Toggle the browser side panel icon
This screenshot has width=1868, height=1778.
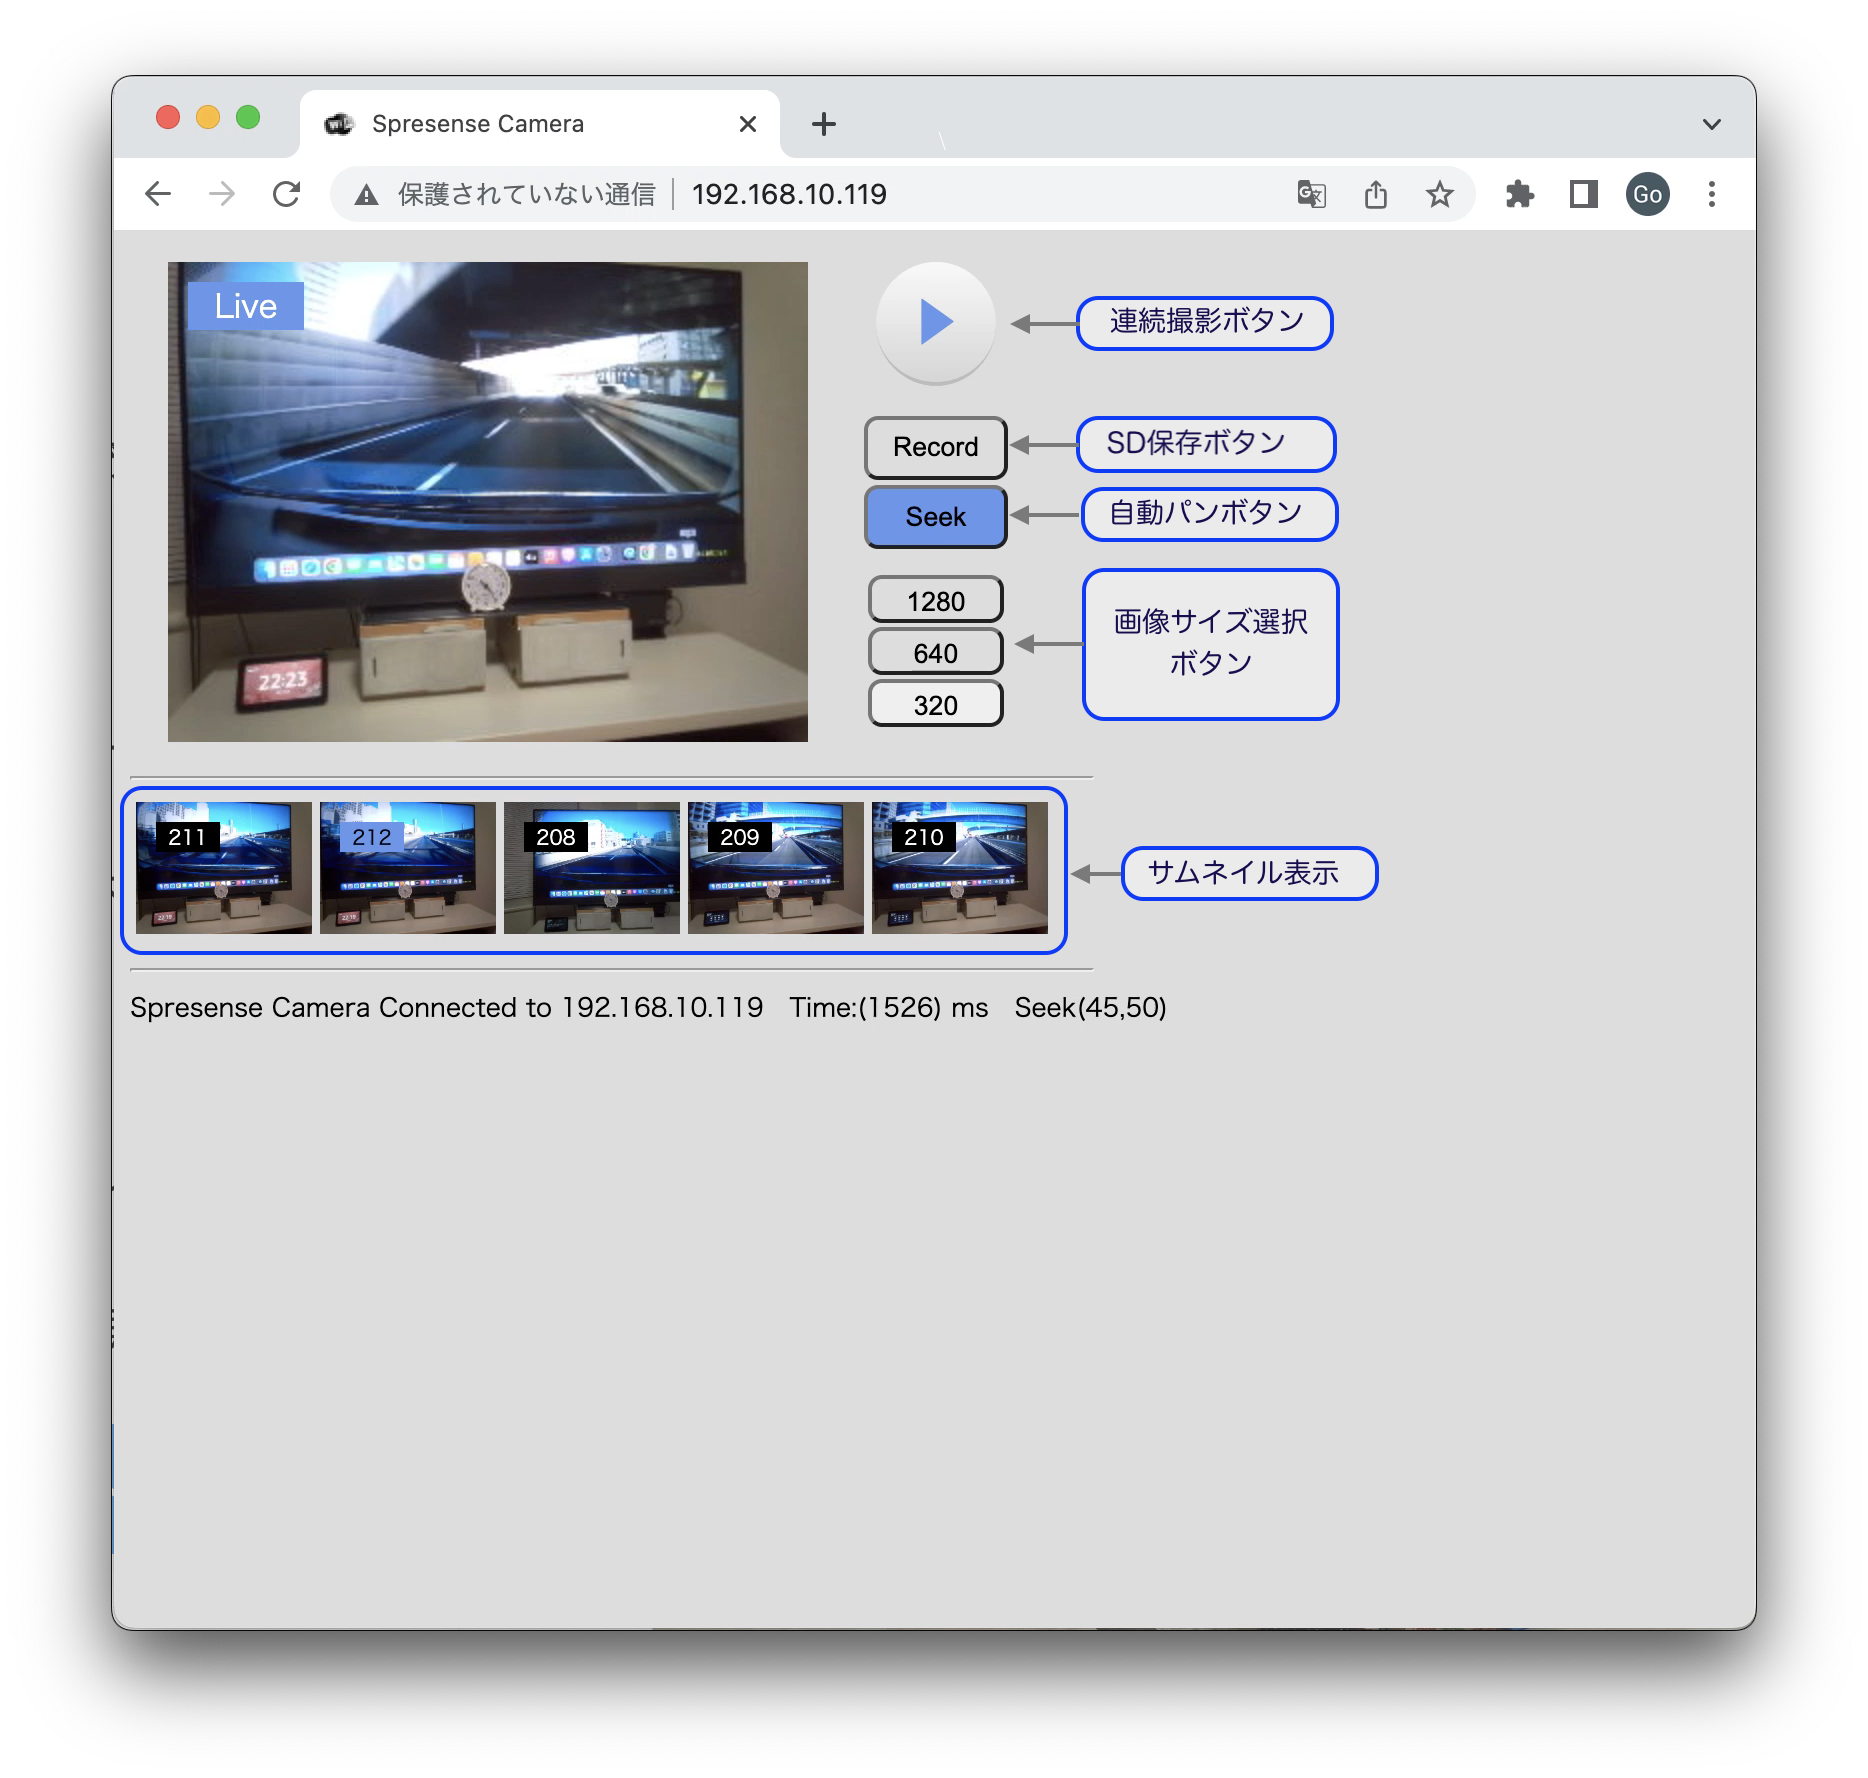pos(1583,194)
